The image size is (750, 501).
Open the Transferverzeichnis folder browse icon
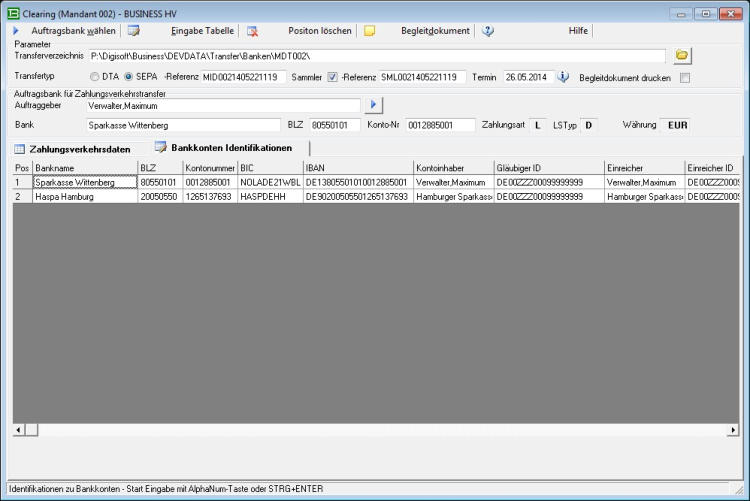click(x=682, y=55)
